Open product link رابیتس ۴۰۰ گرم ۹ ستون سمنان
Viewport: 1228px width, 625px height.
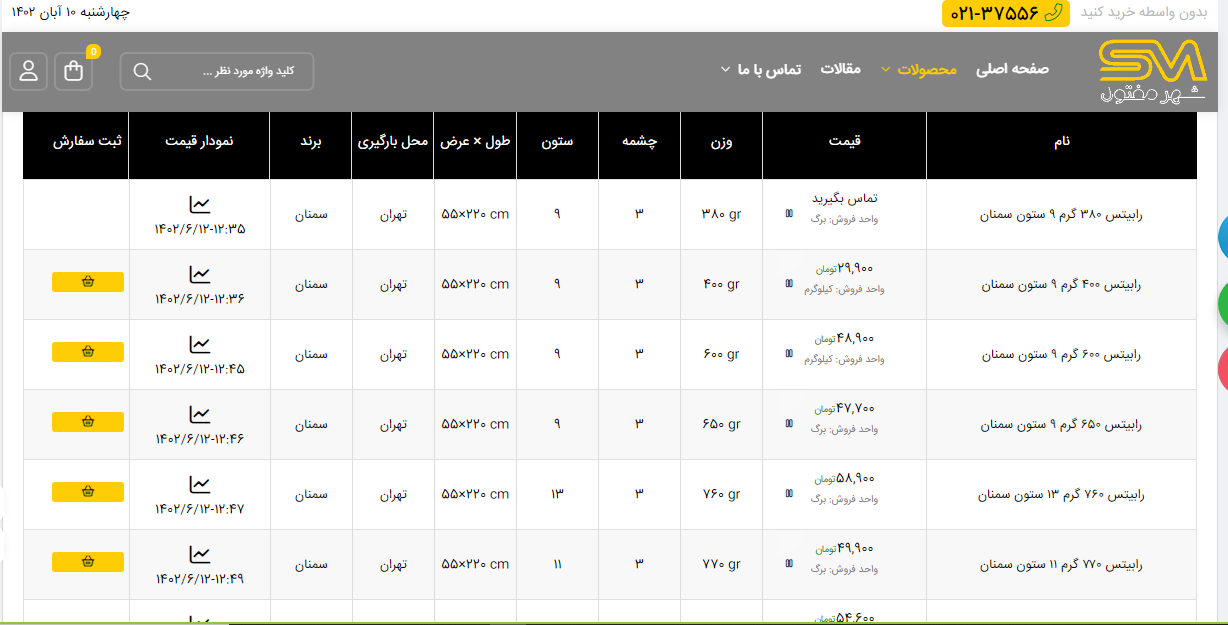[x=1061, y=285]
